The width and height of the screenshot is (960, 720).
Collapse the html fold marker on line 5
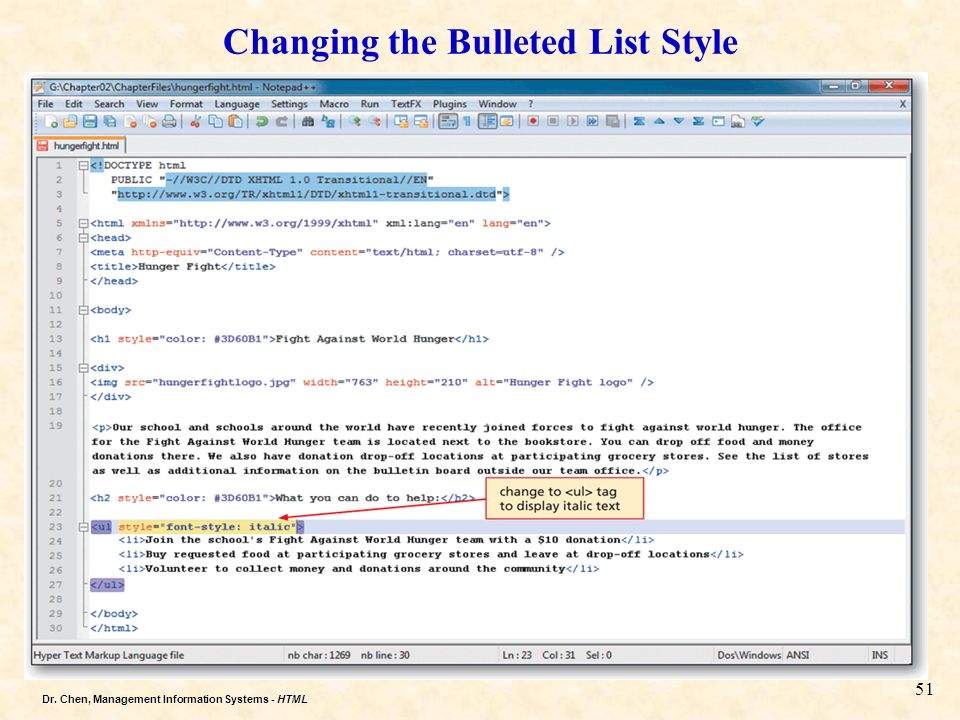pyautogui.click(x=83, y=223)
